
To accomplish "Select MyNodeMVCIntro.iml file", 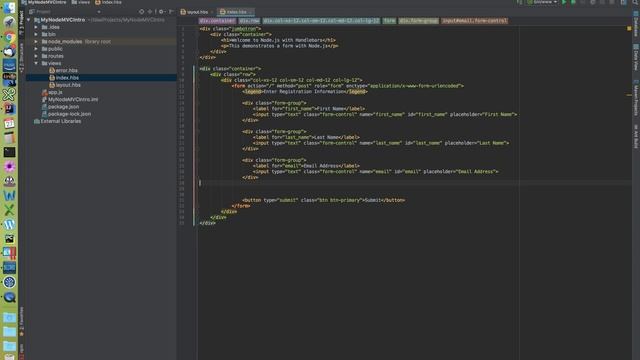I will (70, 100).
